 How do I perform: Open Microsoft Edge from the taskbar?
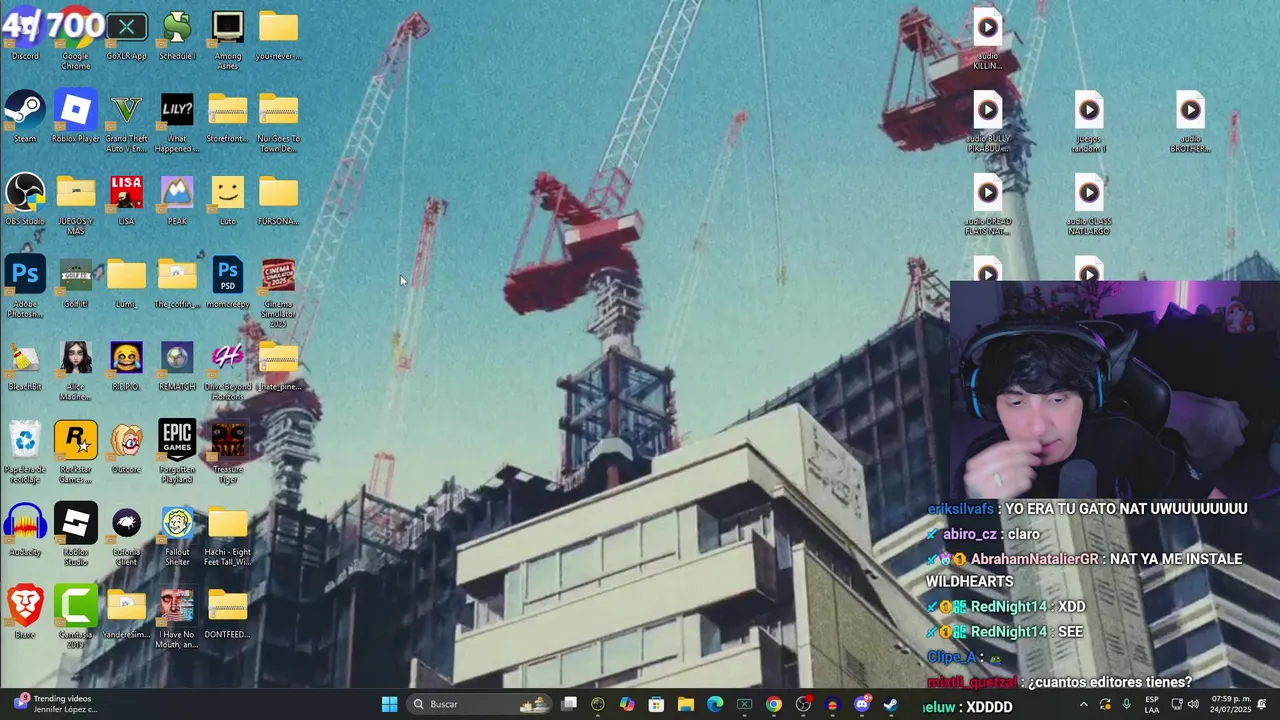coord(715,704)
